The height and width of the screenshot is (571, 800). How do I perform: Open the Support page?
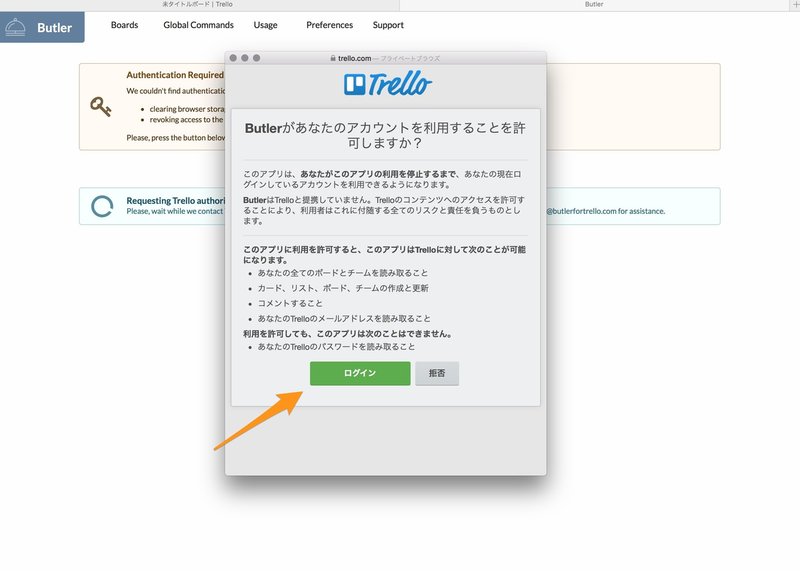(388, 25)
